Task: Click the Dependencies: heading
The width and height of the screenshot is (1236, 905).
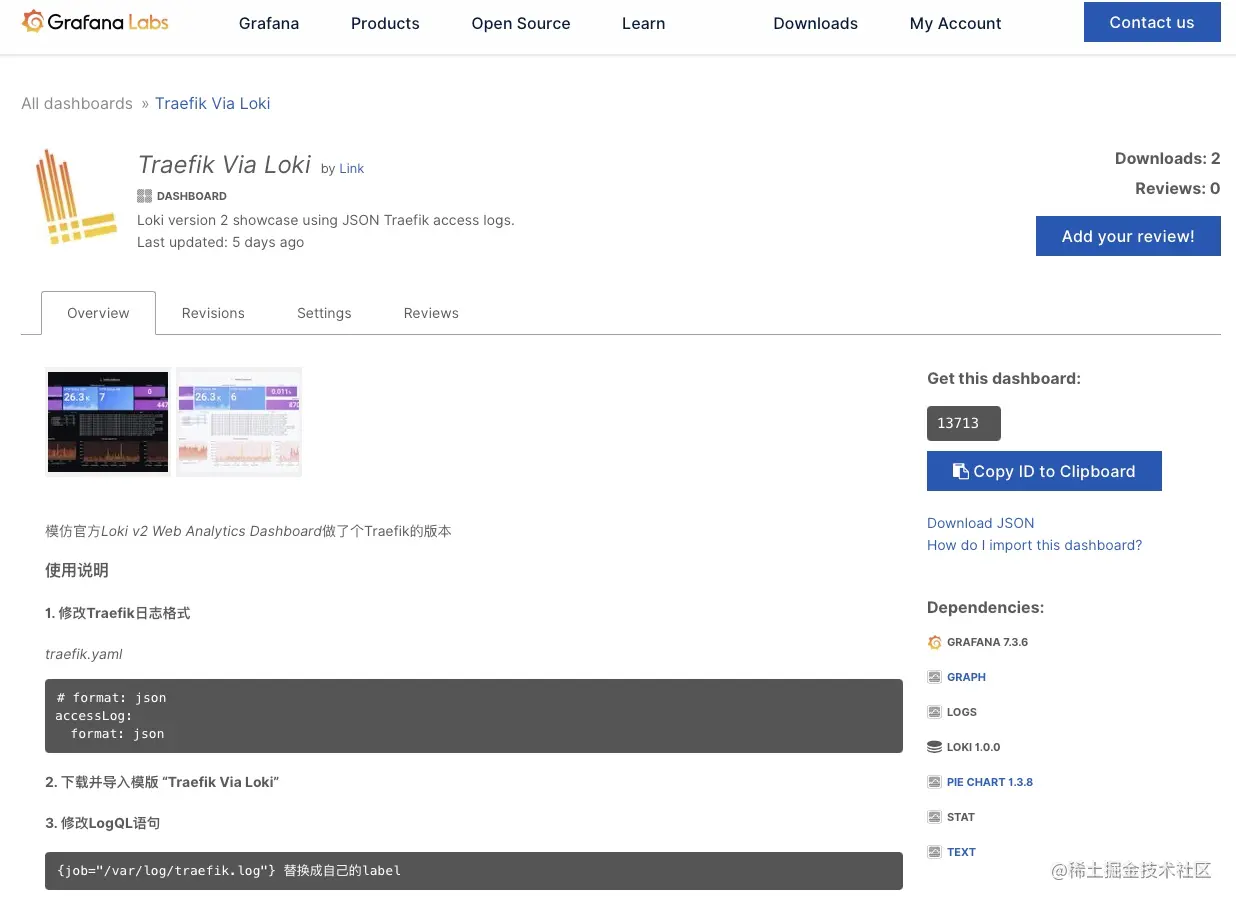Action: [985, 607]
